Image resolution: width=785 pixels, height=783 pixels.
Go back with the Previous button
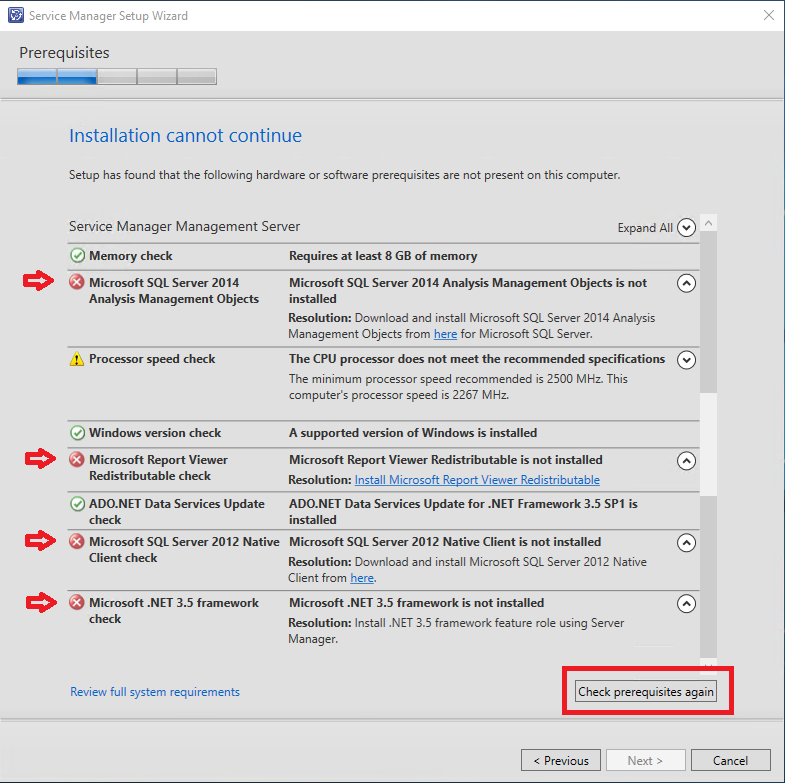coord(561,760)
